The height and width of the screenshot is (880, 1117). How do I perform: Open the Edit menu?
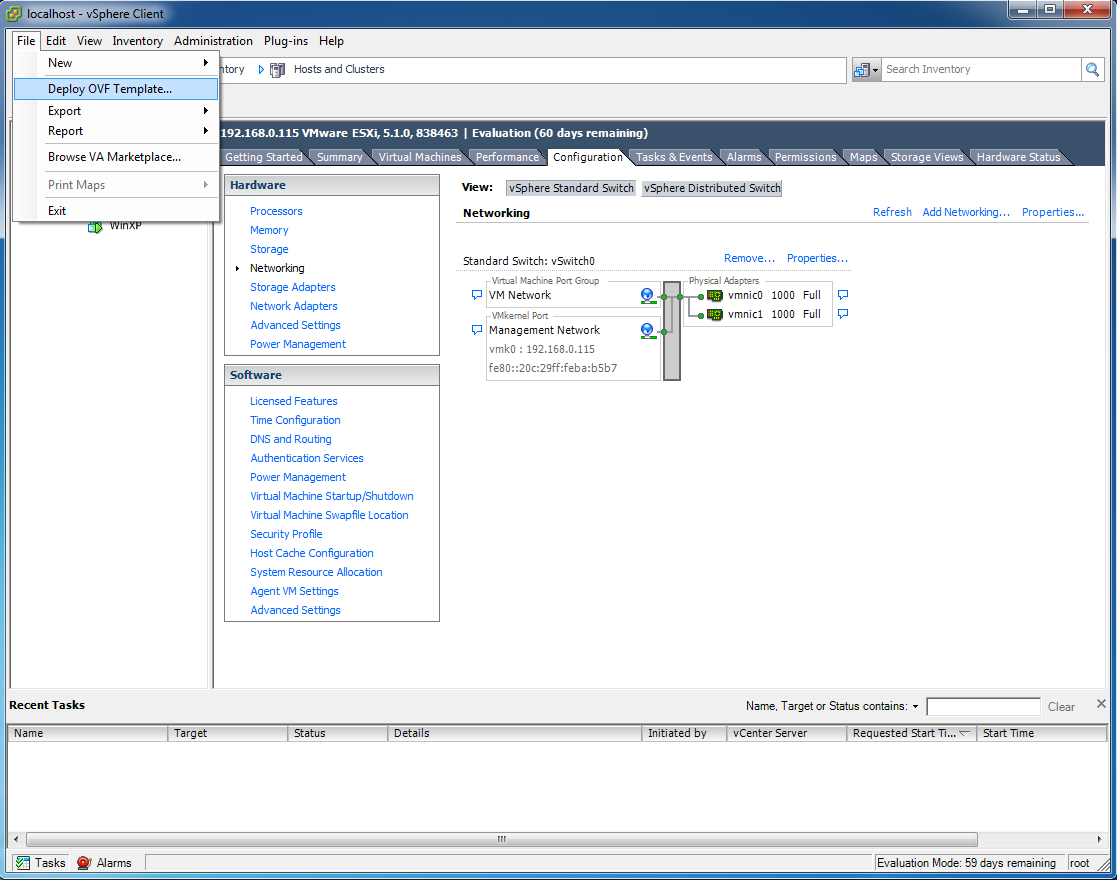(56, 41)
